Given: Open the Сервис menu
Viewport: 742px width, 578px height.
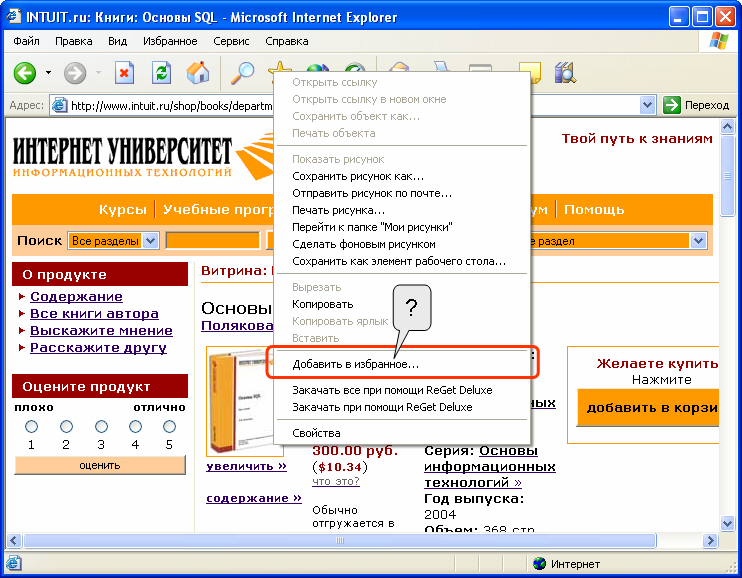Looking at the screenshot, I should [x=231, y=41].
